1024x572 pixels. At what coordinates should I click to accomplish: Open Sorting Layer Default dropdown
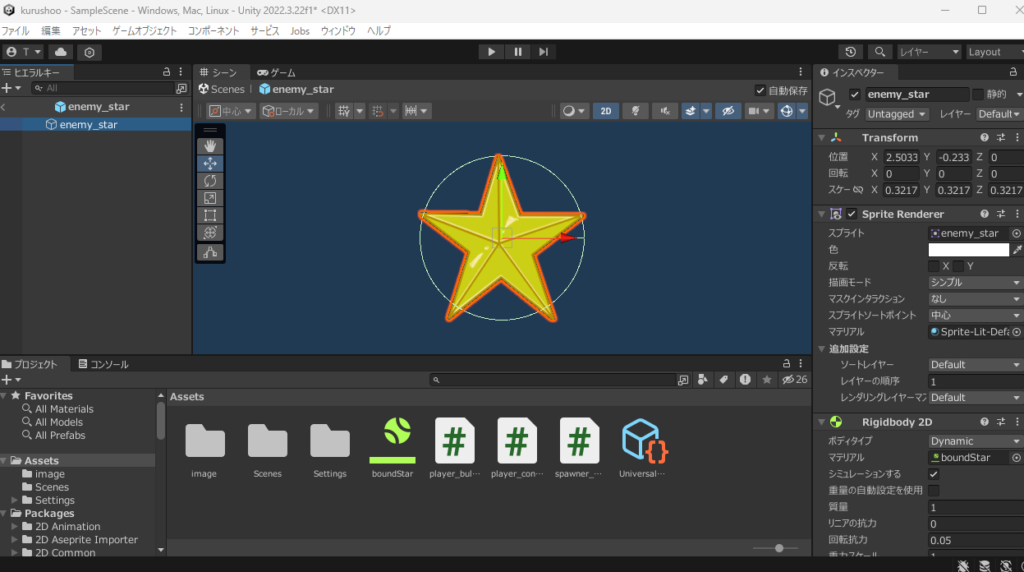point(976,364)
